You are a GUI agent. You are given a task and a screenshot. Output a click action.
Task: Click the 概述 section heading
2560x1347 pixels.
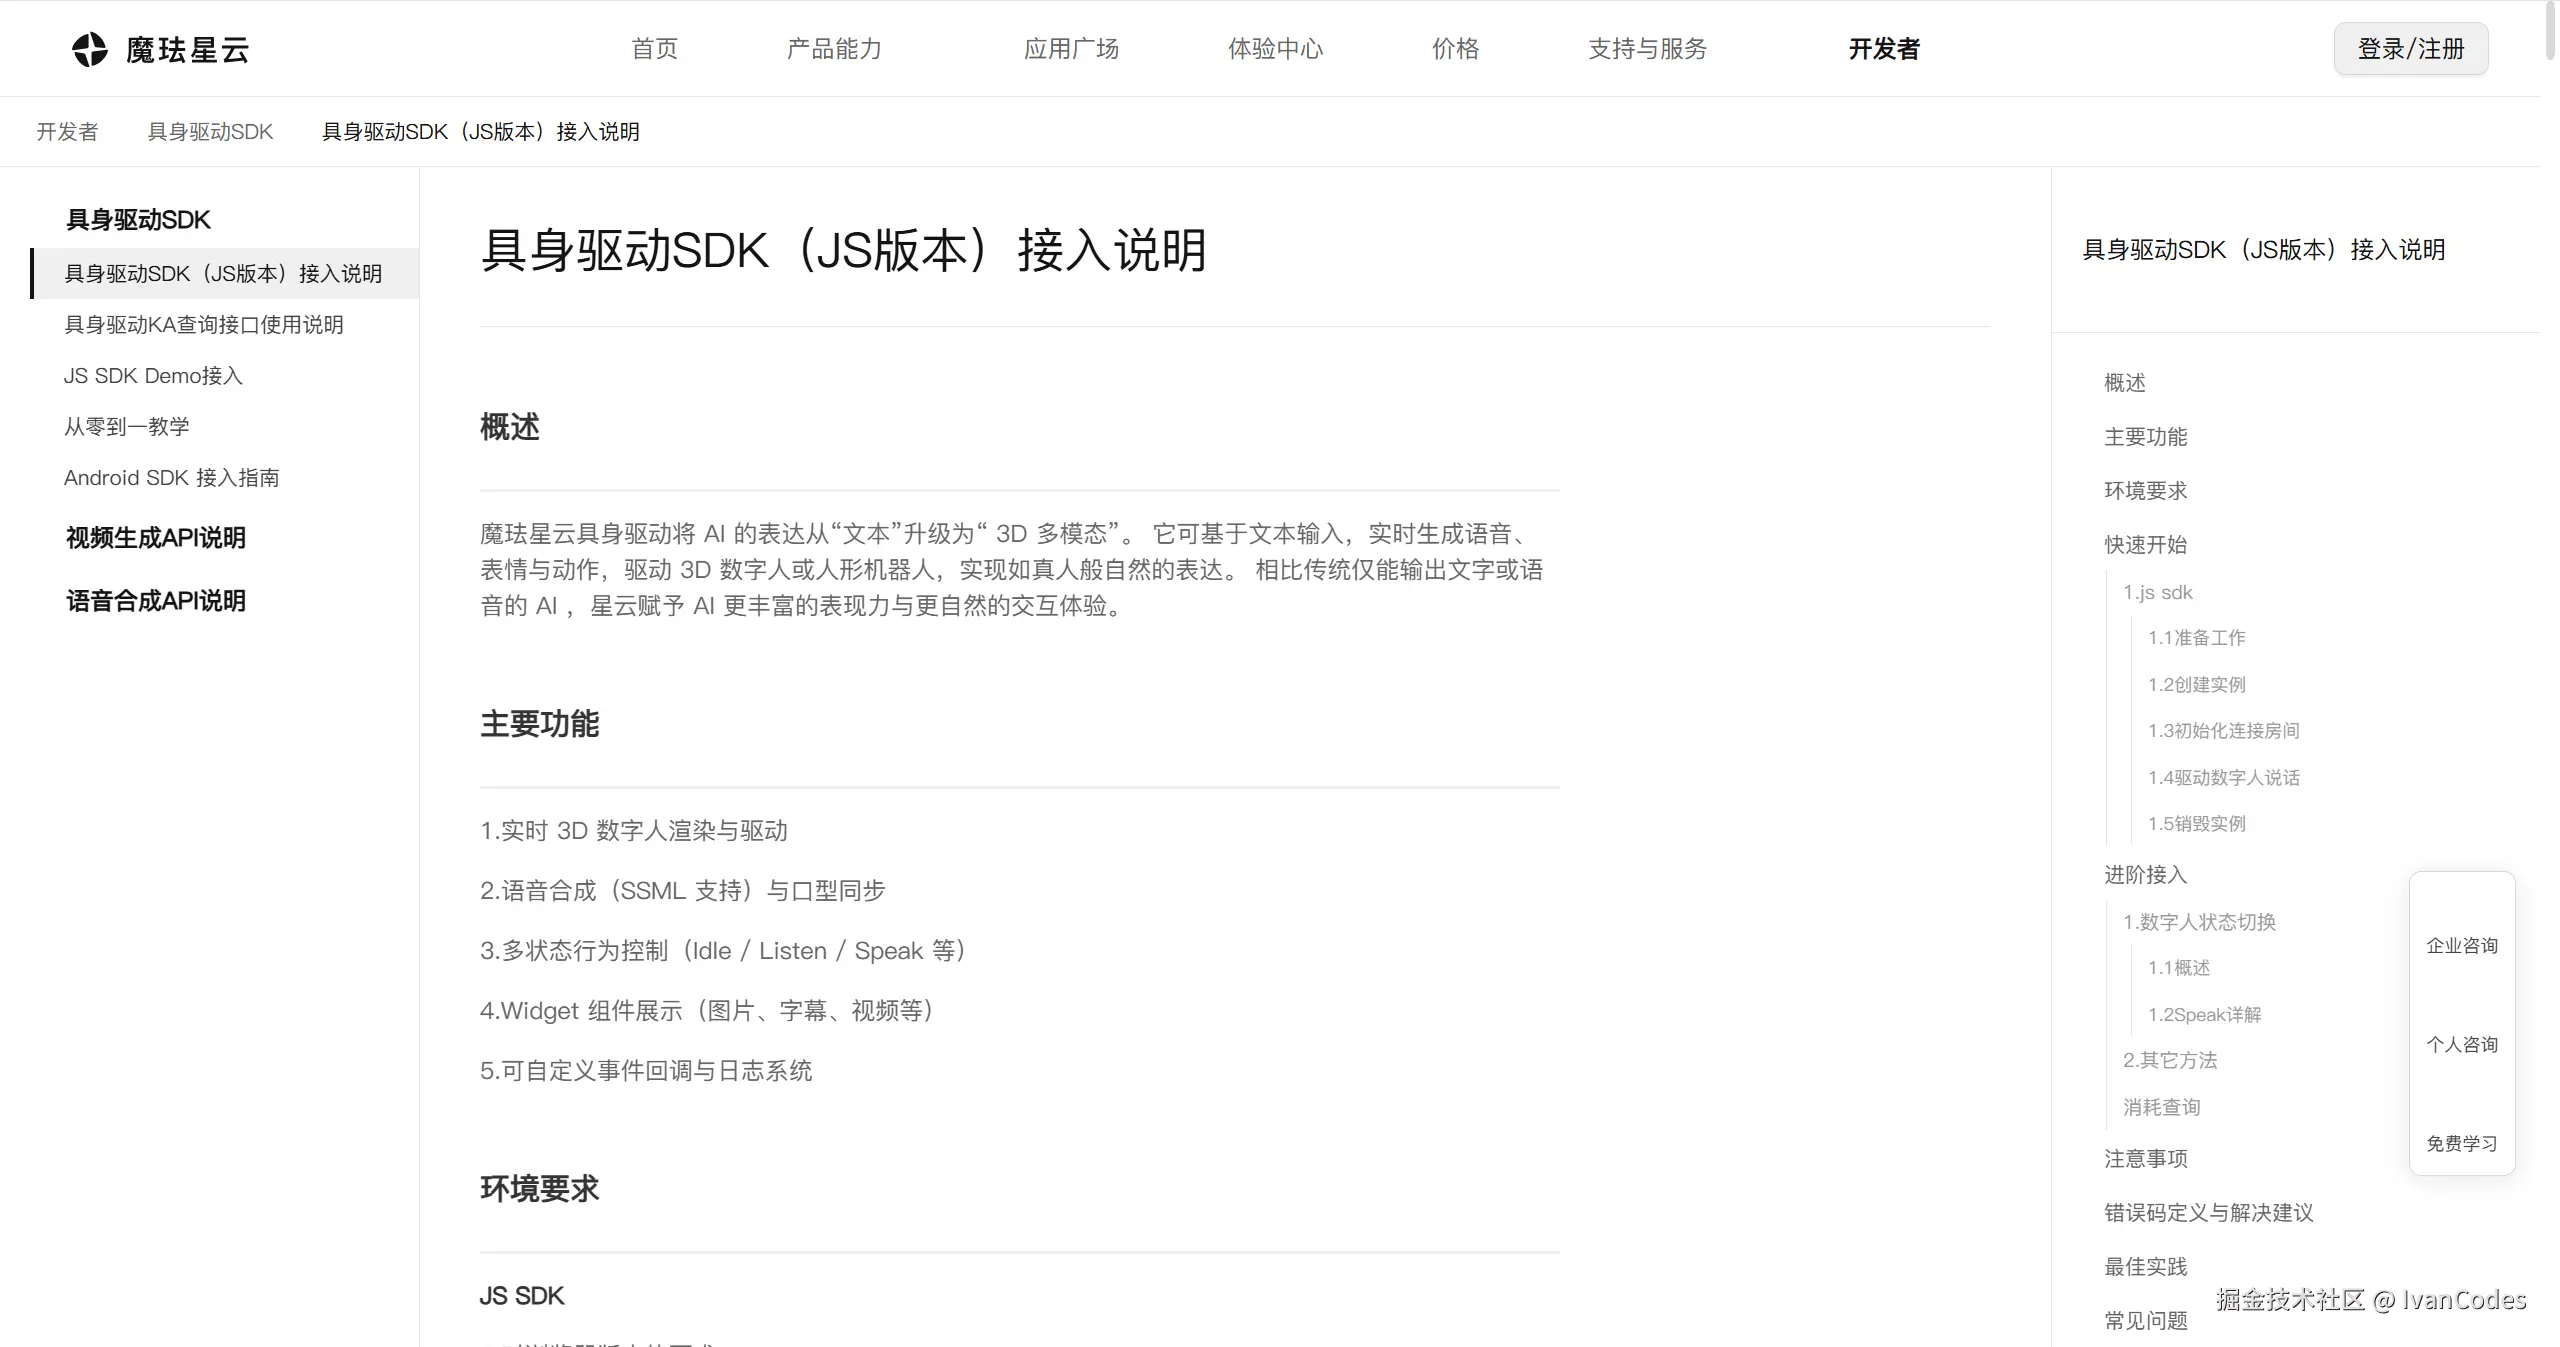click(x=510, y=427)
